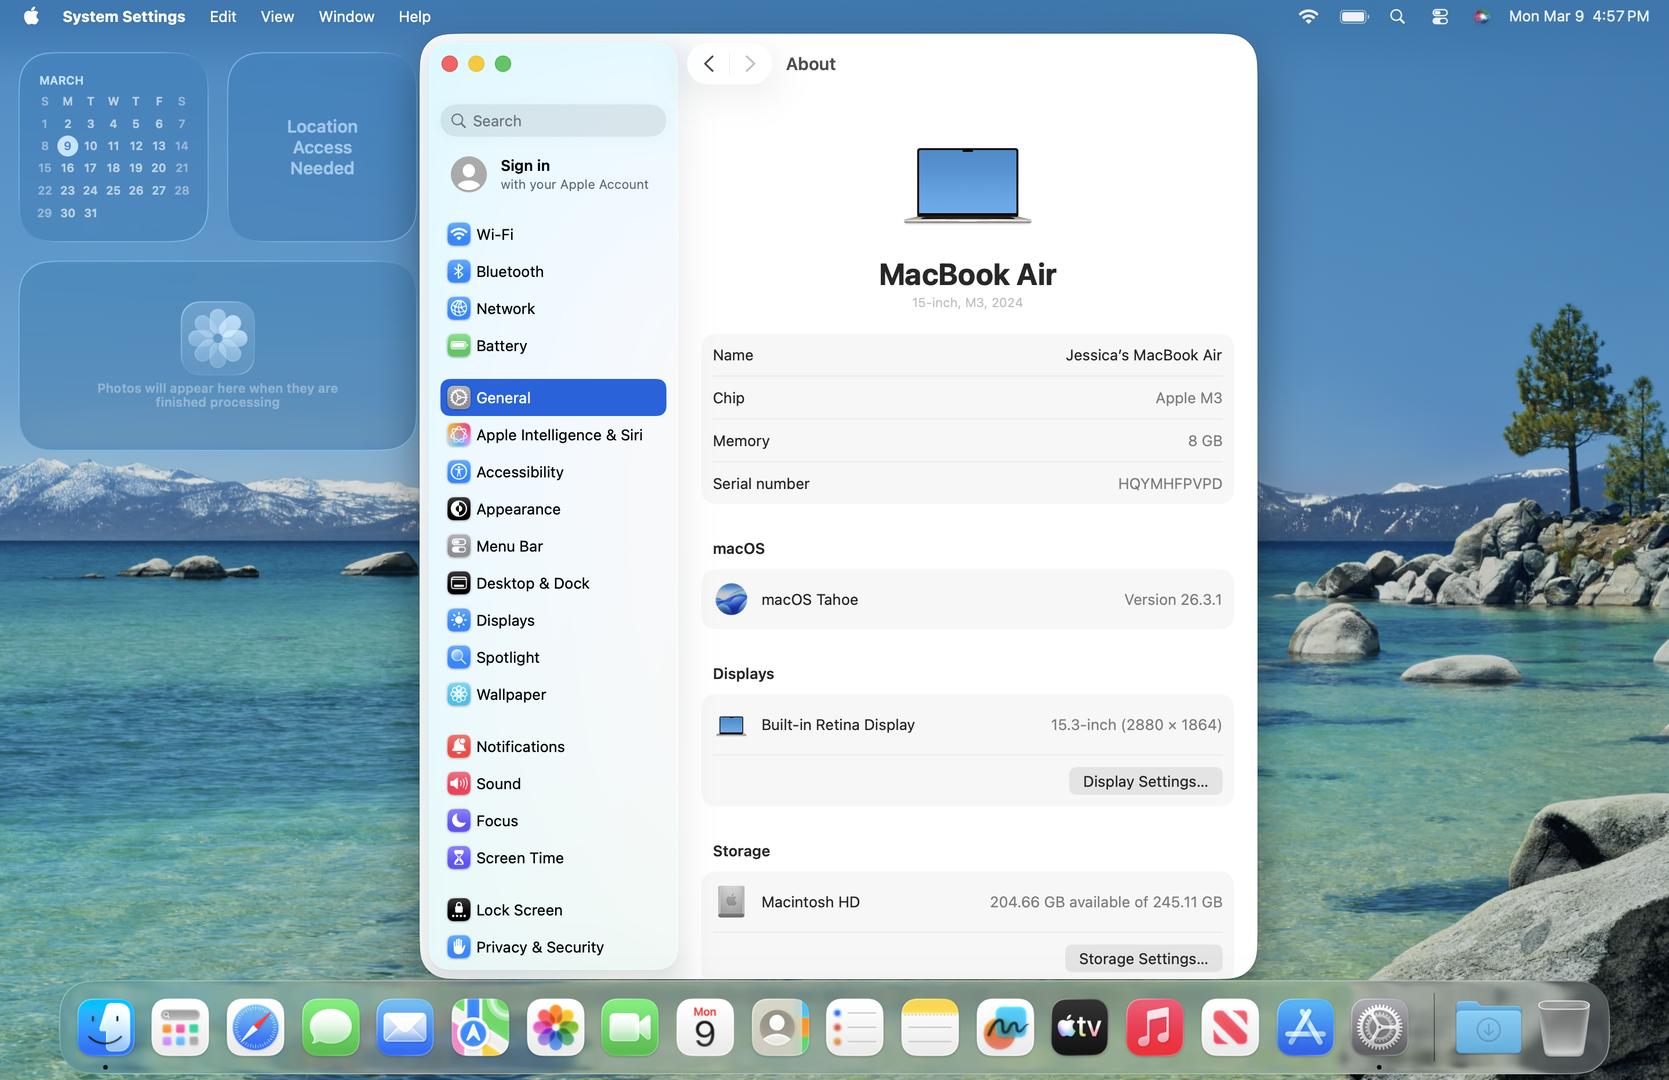Click the settings Search field
Image resolution: width=1669 pixels, height=1080 pixels.
[x=553, y=121]
